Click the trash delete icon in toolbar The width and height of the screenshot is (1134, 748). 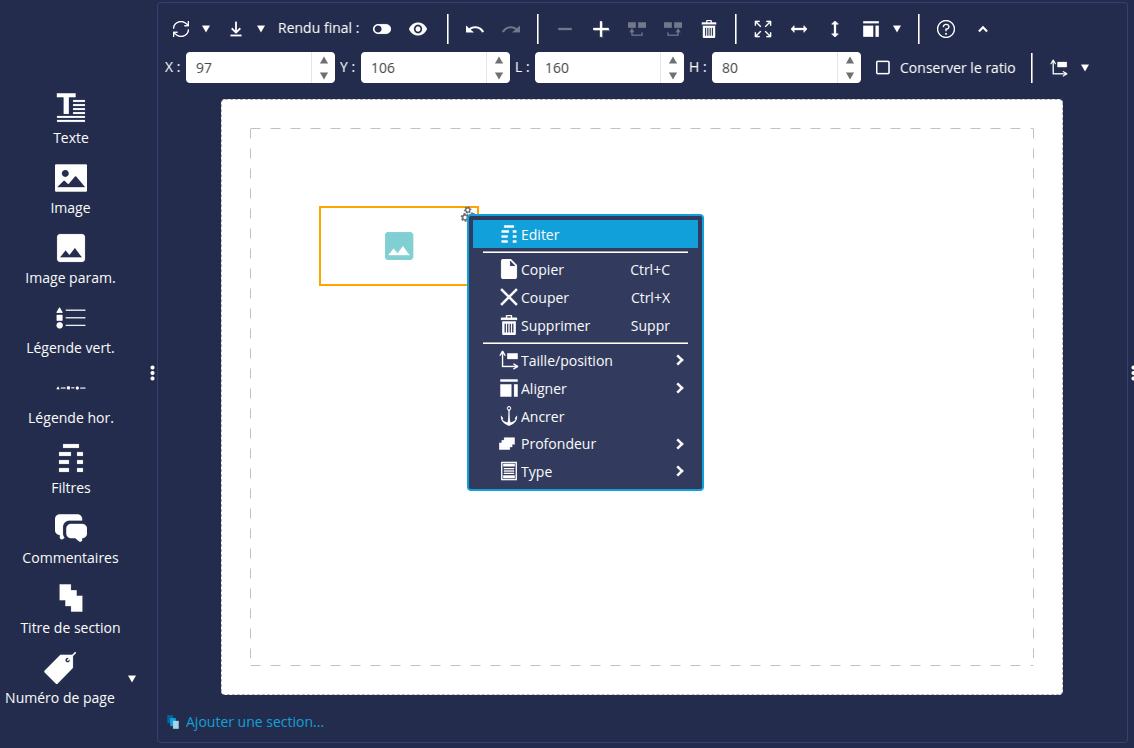(x=709, y=29)
